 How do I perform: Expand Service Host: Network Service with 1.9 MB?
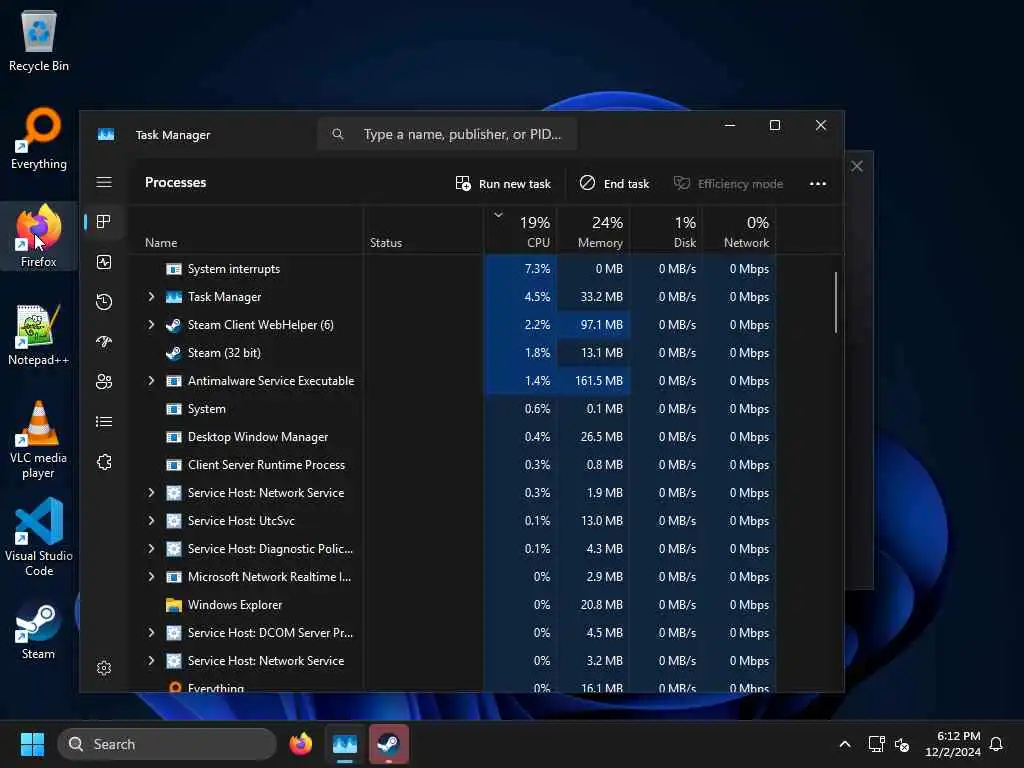(x=151, y=492)
